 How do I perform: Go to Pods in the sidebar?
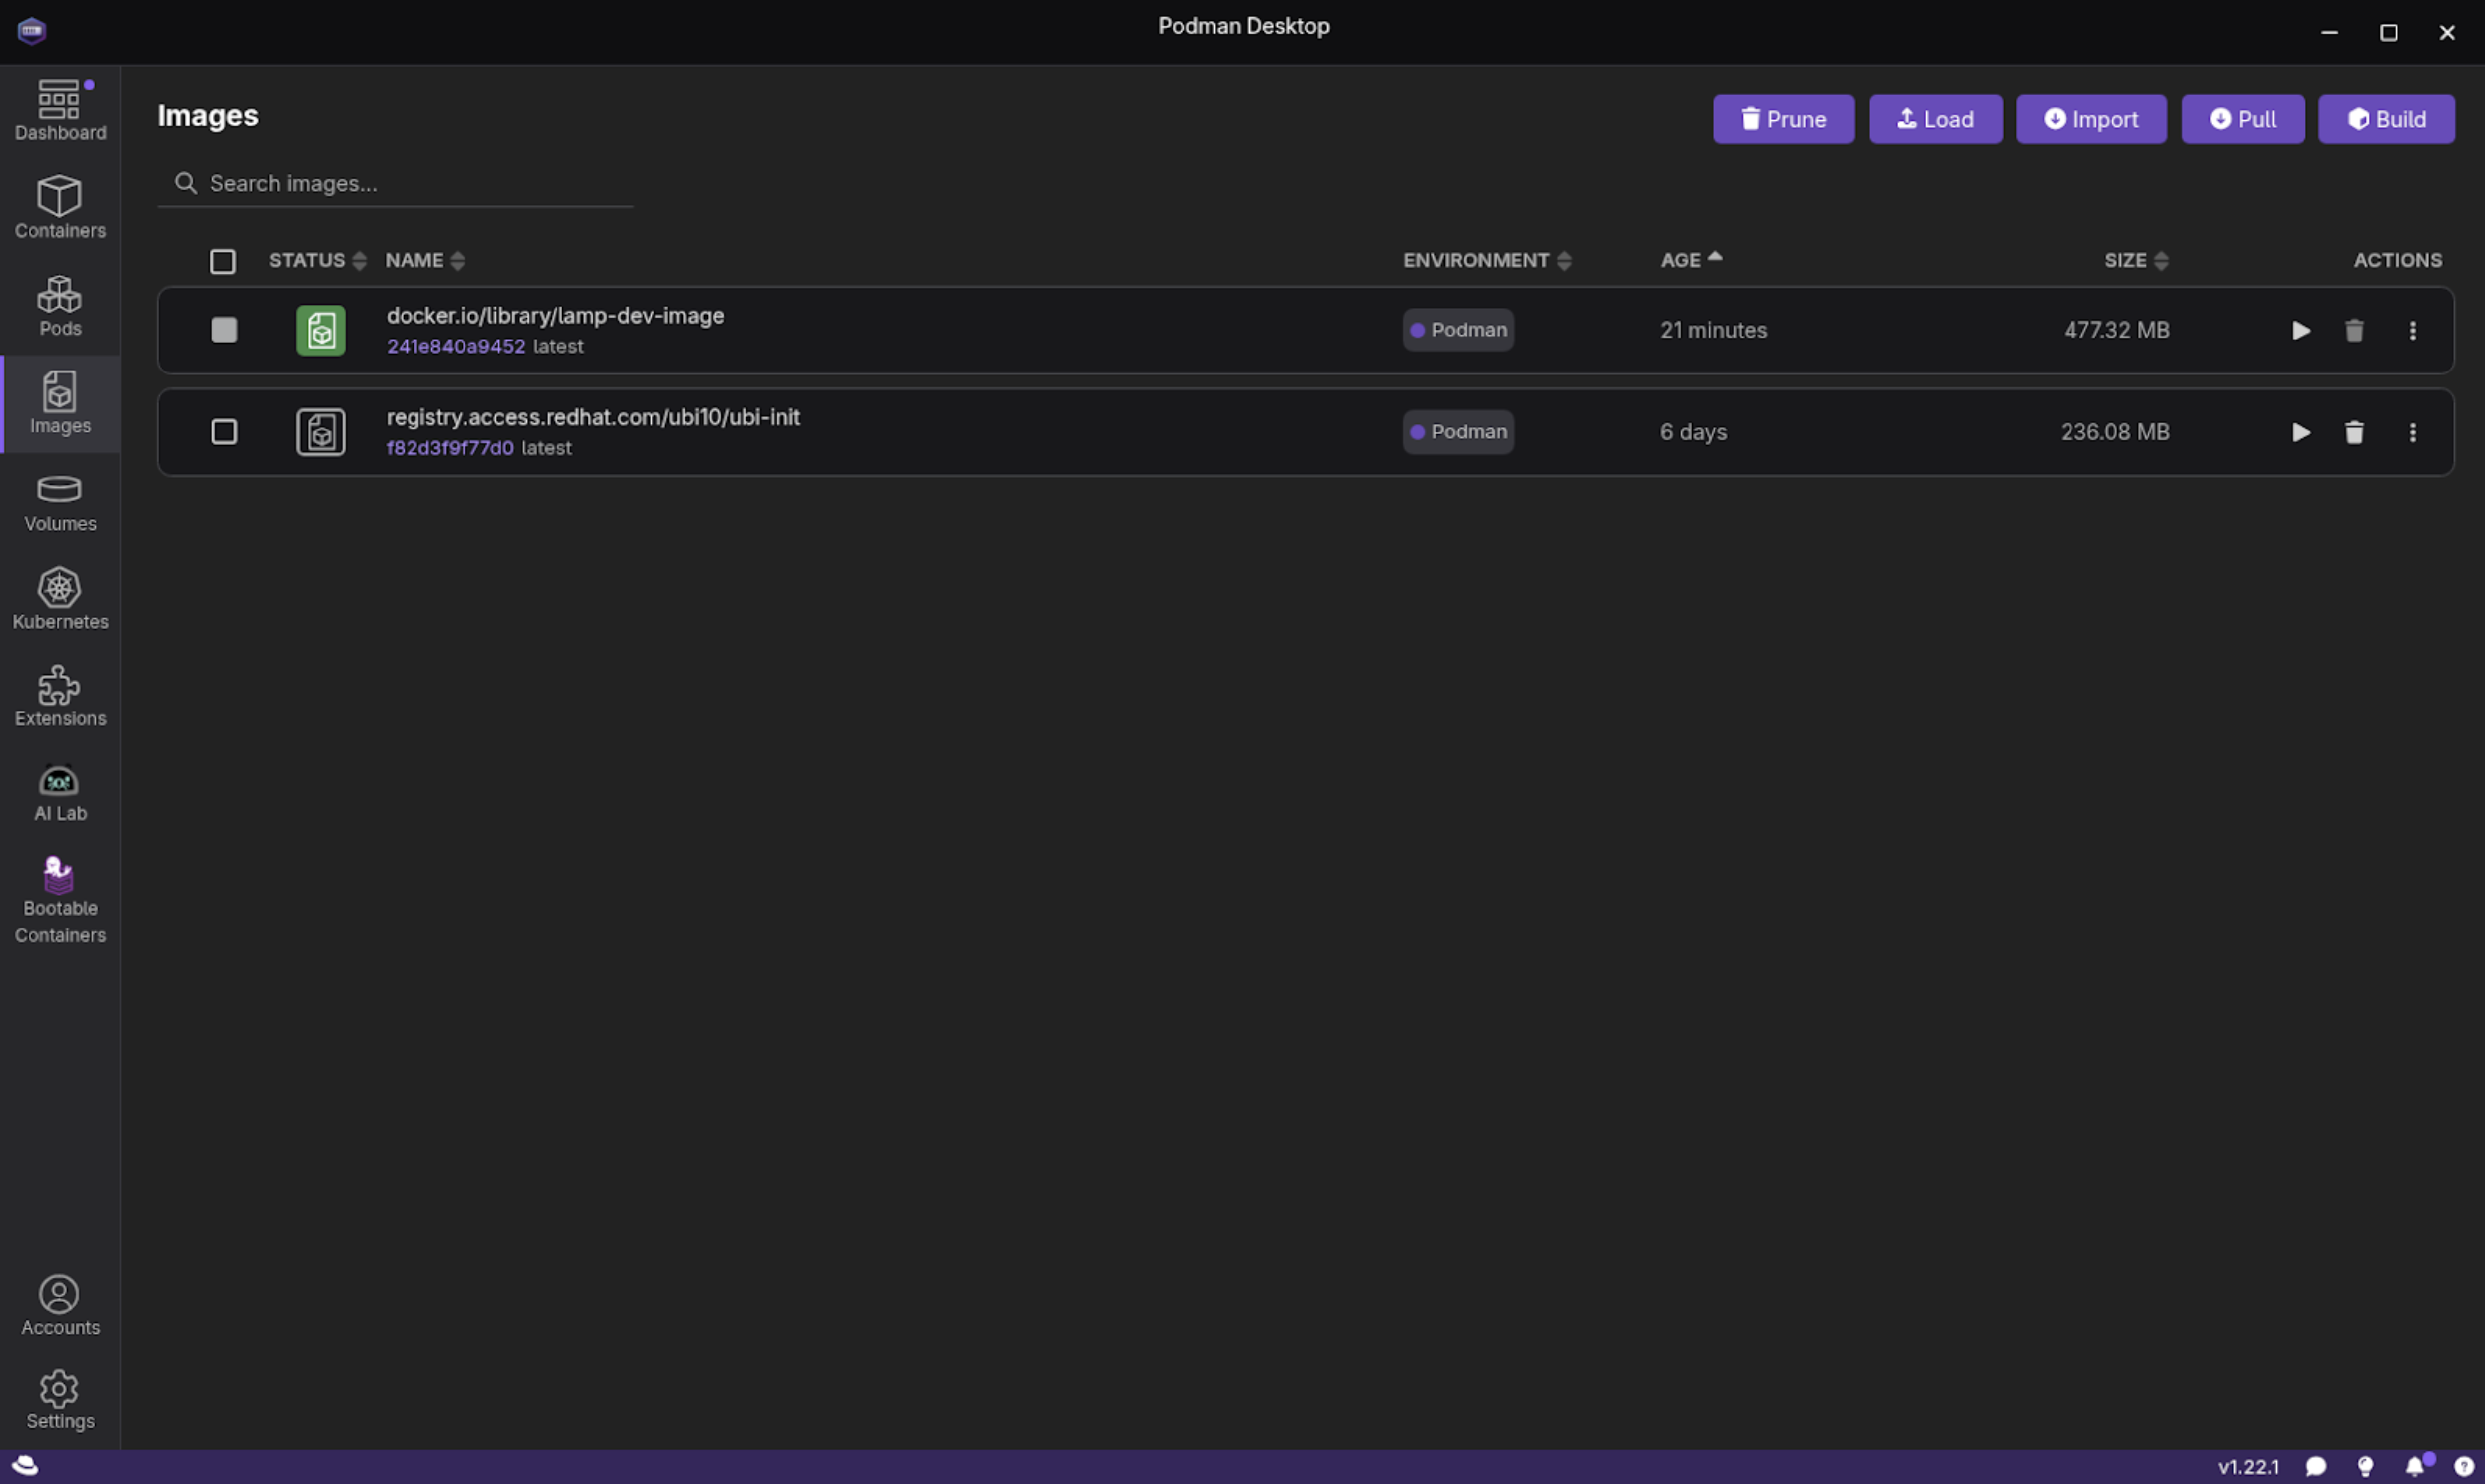(60, 305)
